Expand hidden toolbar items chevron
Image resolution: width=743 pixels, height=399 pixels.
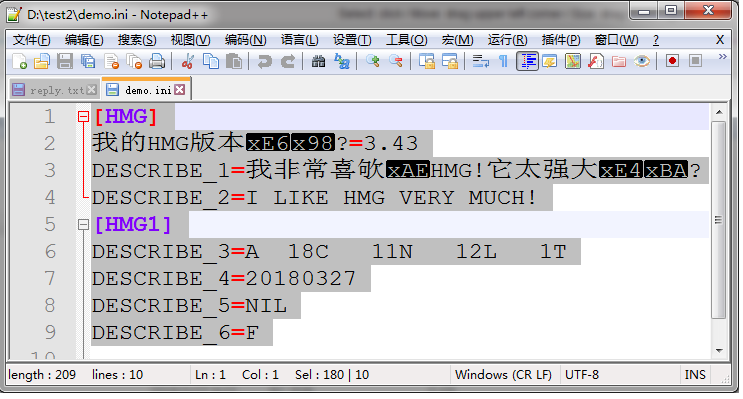[723, 57]
